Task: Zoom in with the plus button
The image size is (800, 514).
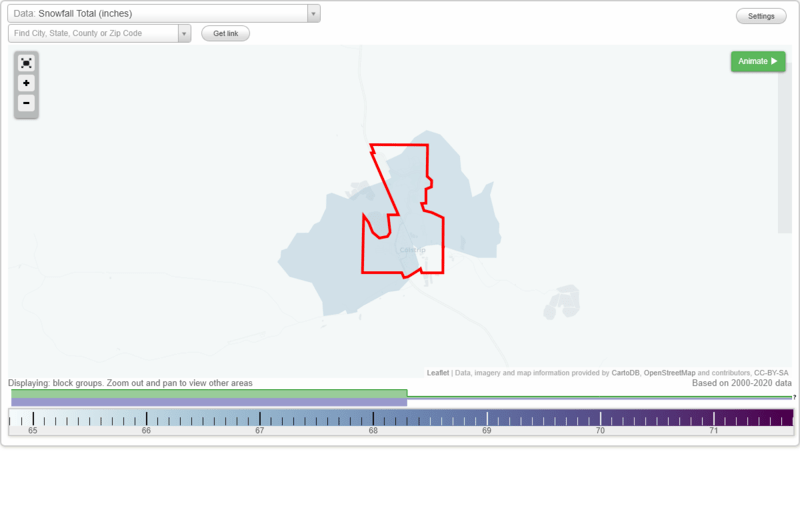Action: [x=26, y=83]
